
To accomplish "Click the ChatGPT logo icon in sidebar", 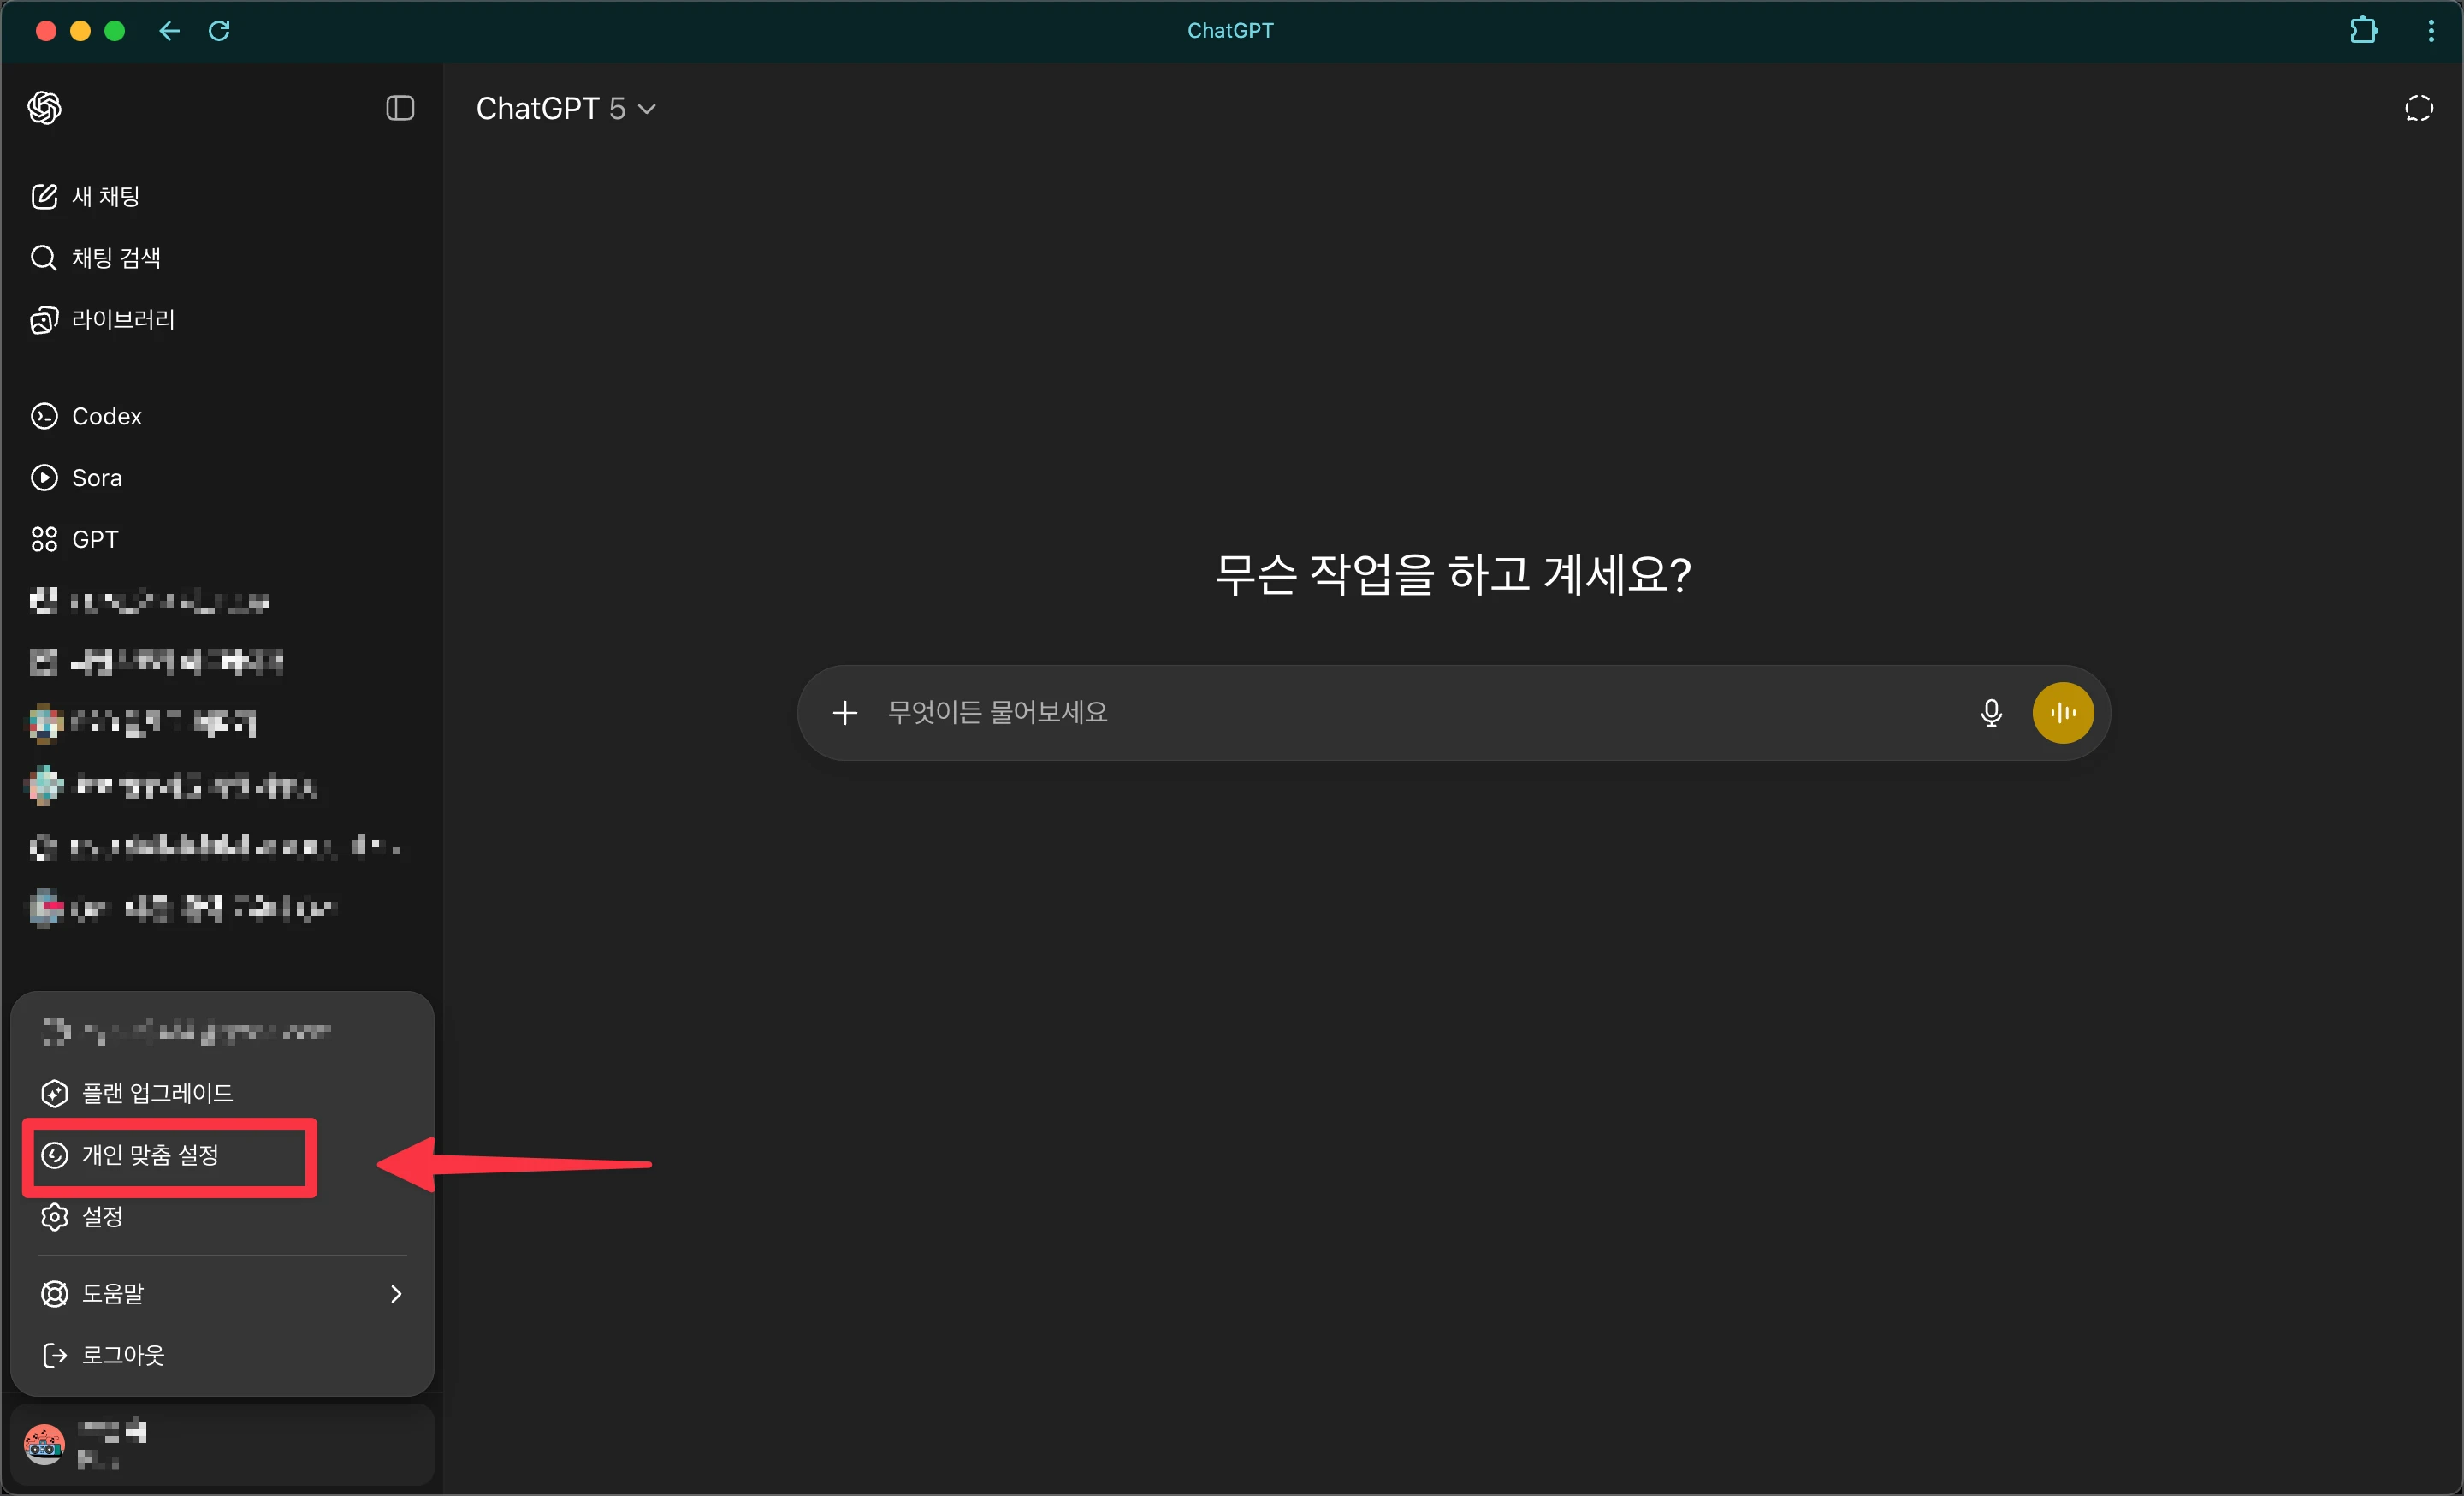I will pos(44,108).
